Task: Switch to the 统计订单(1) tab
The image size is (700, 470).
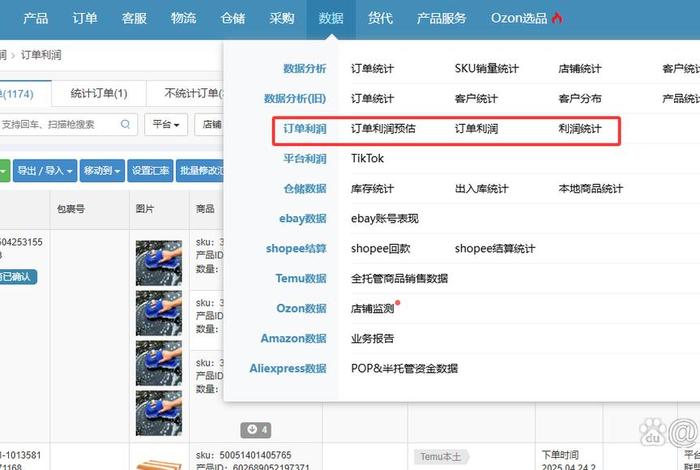Action: click(99, 94)
